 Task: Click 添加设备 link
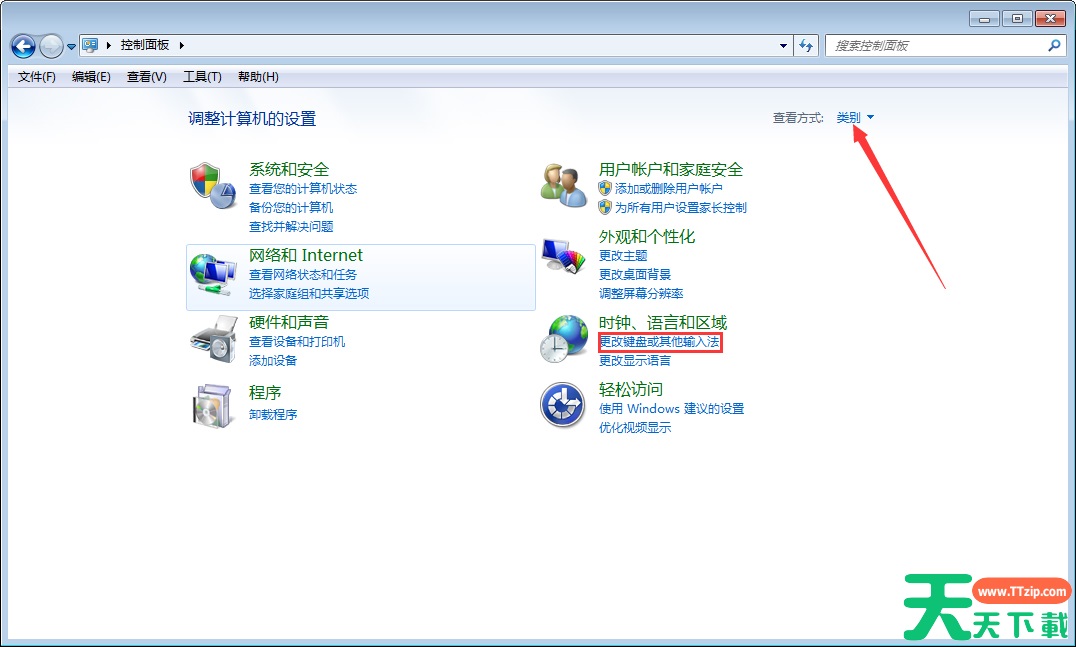[273, 361]
